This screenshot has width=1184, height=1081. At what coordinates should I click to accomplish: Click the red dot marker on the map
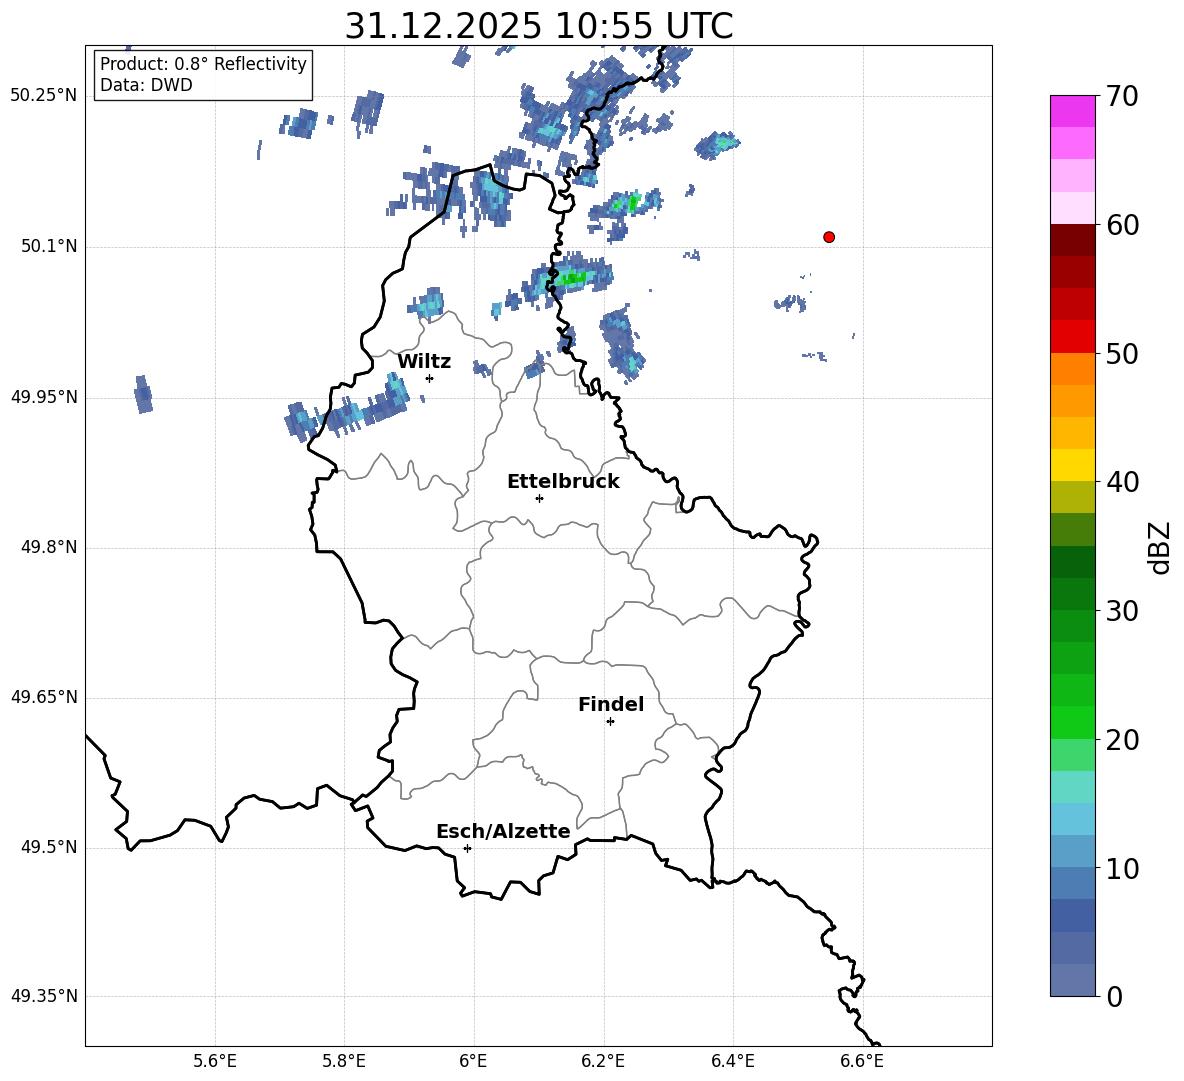click(x=829, y=237)
